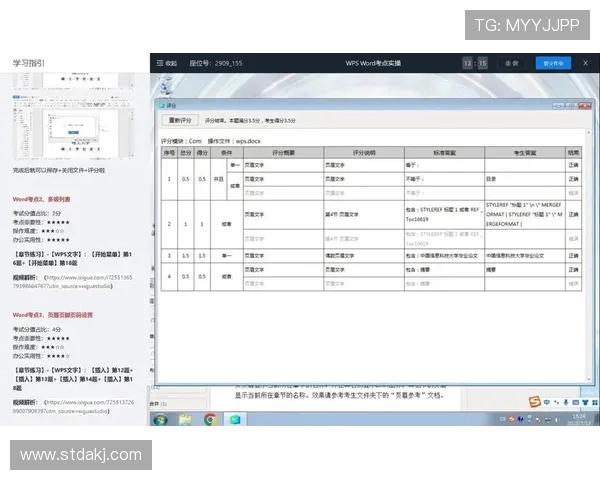Select the teal exam app taskbar icon
This screenshot has width=600, height=480.
point(235,420)
